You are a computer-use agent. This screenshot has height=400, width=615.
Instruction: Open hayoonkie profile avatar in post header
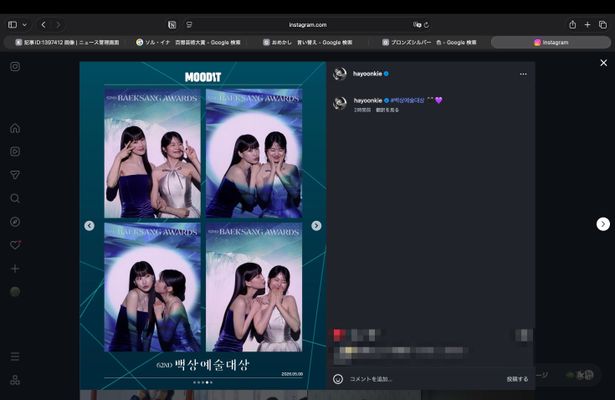click(x=340, y=74)
